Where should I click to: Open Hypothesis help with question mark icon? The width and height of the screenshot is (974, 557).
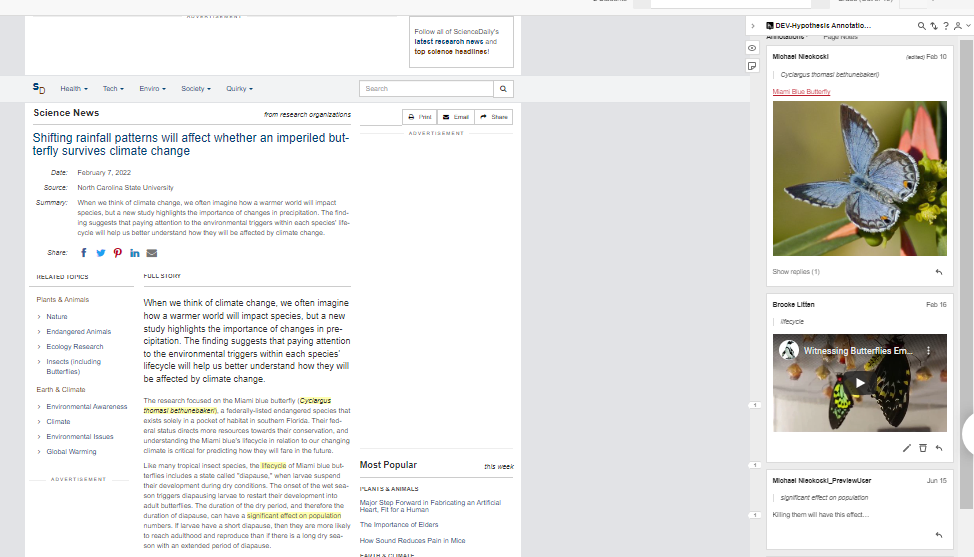[946, 26]
